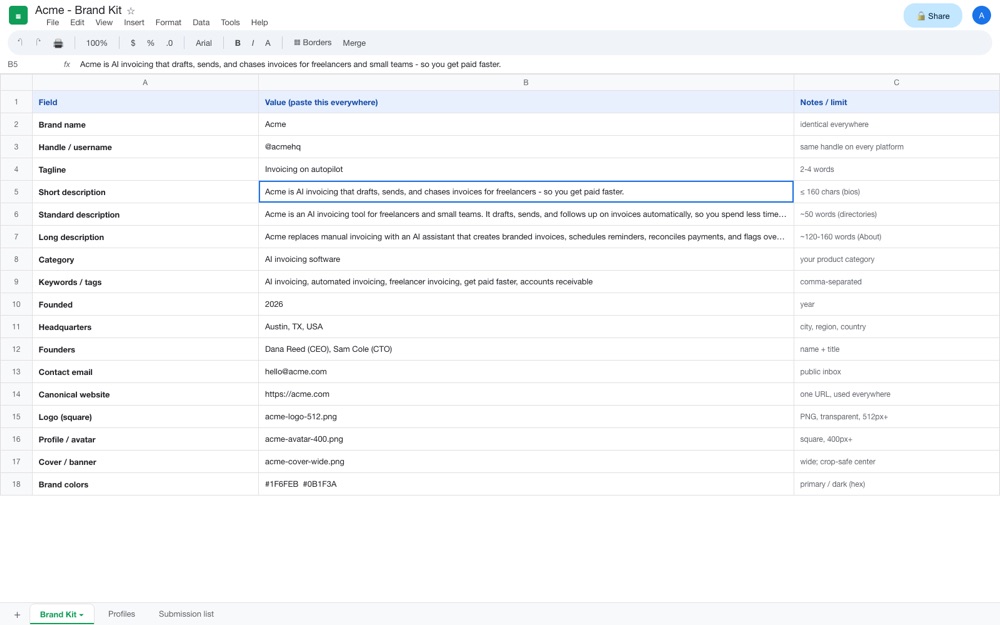Screen dimensions: 1000x625
Task: Select column A header
Action: tap(145, 82)
